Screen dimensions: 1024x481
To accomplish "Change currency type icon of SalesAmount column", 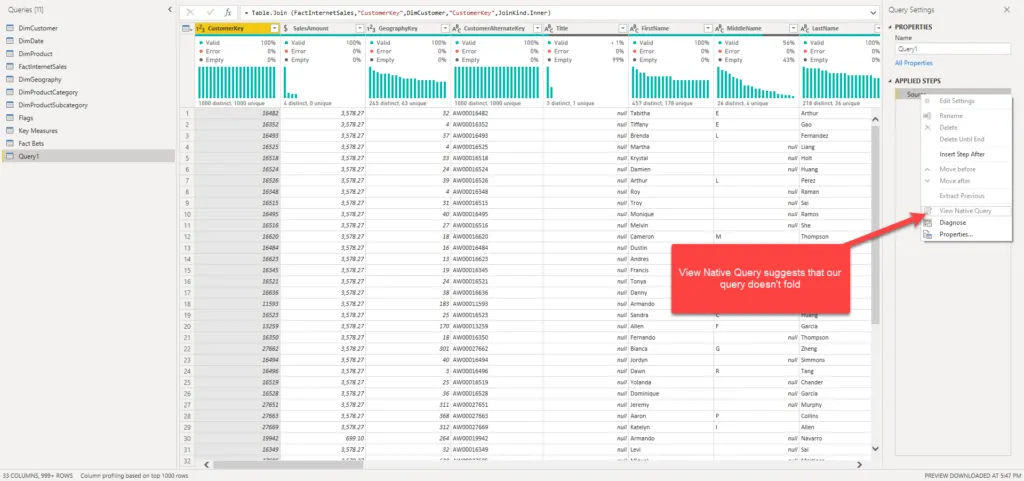I will 287,29.
